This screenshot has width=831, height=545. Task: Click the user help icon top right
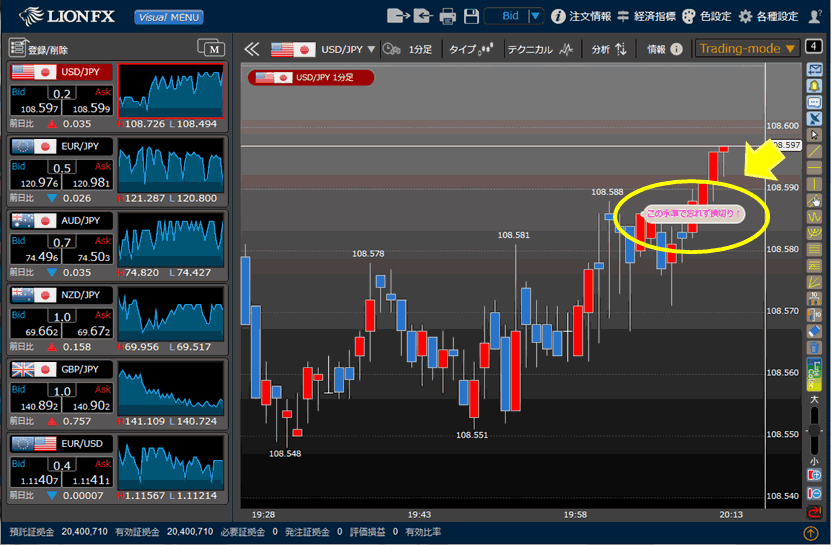coord(815,16)
